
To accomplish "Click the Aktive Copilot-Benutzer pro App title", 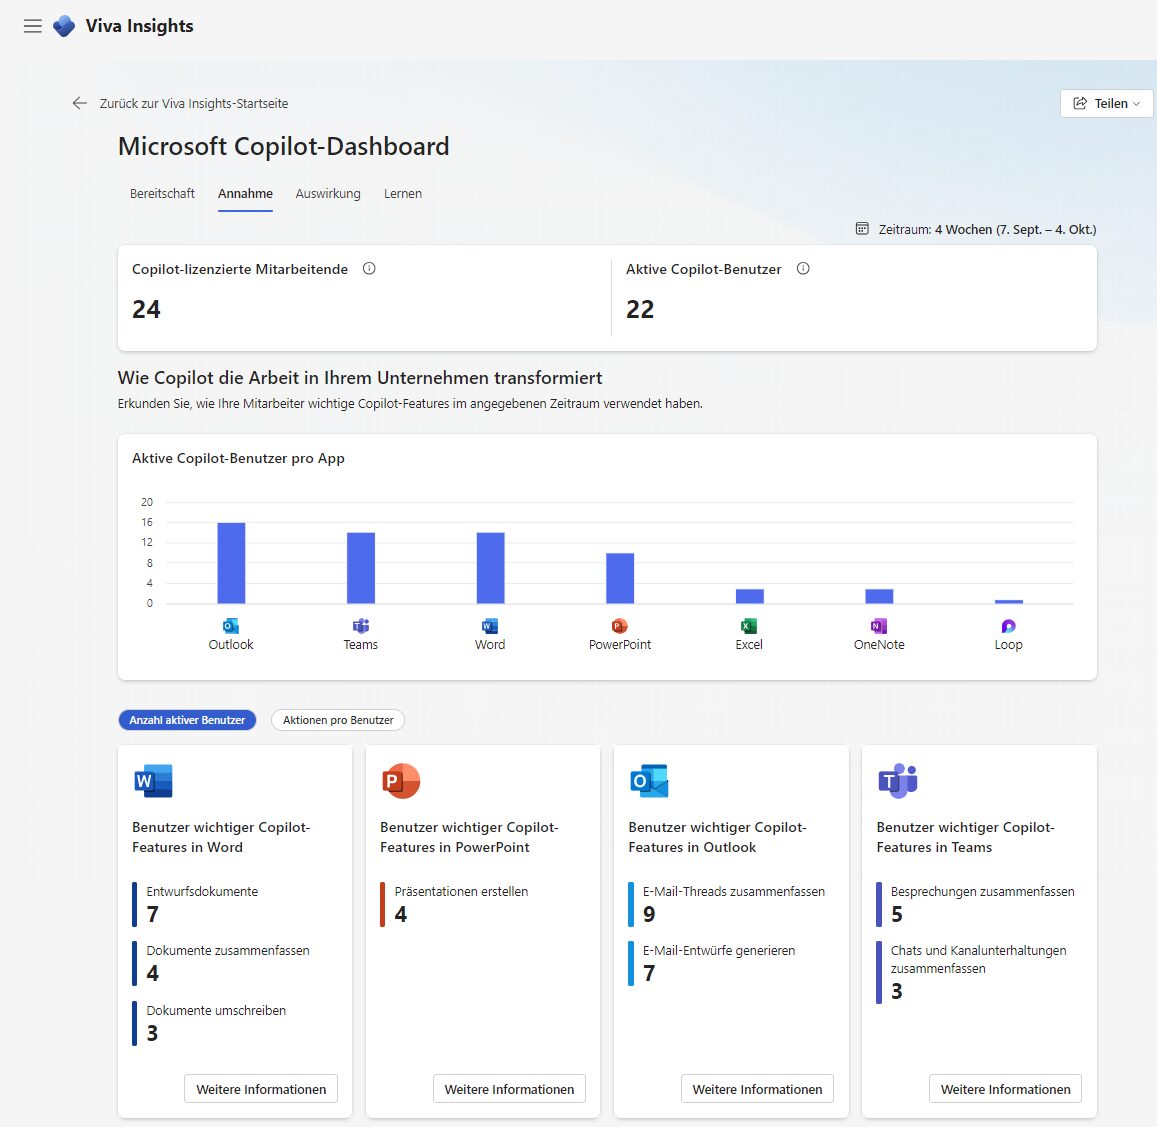I will pos(238,458).
